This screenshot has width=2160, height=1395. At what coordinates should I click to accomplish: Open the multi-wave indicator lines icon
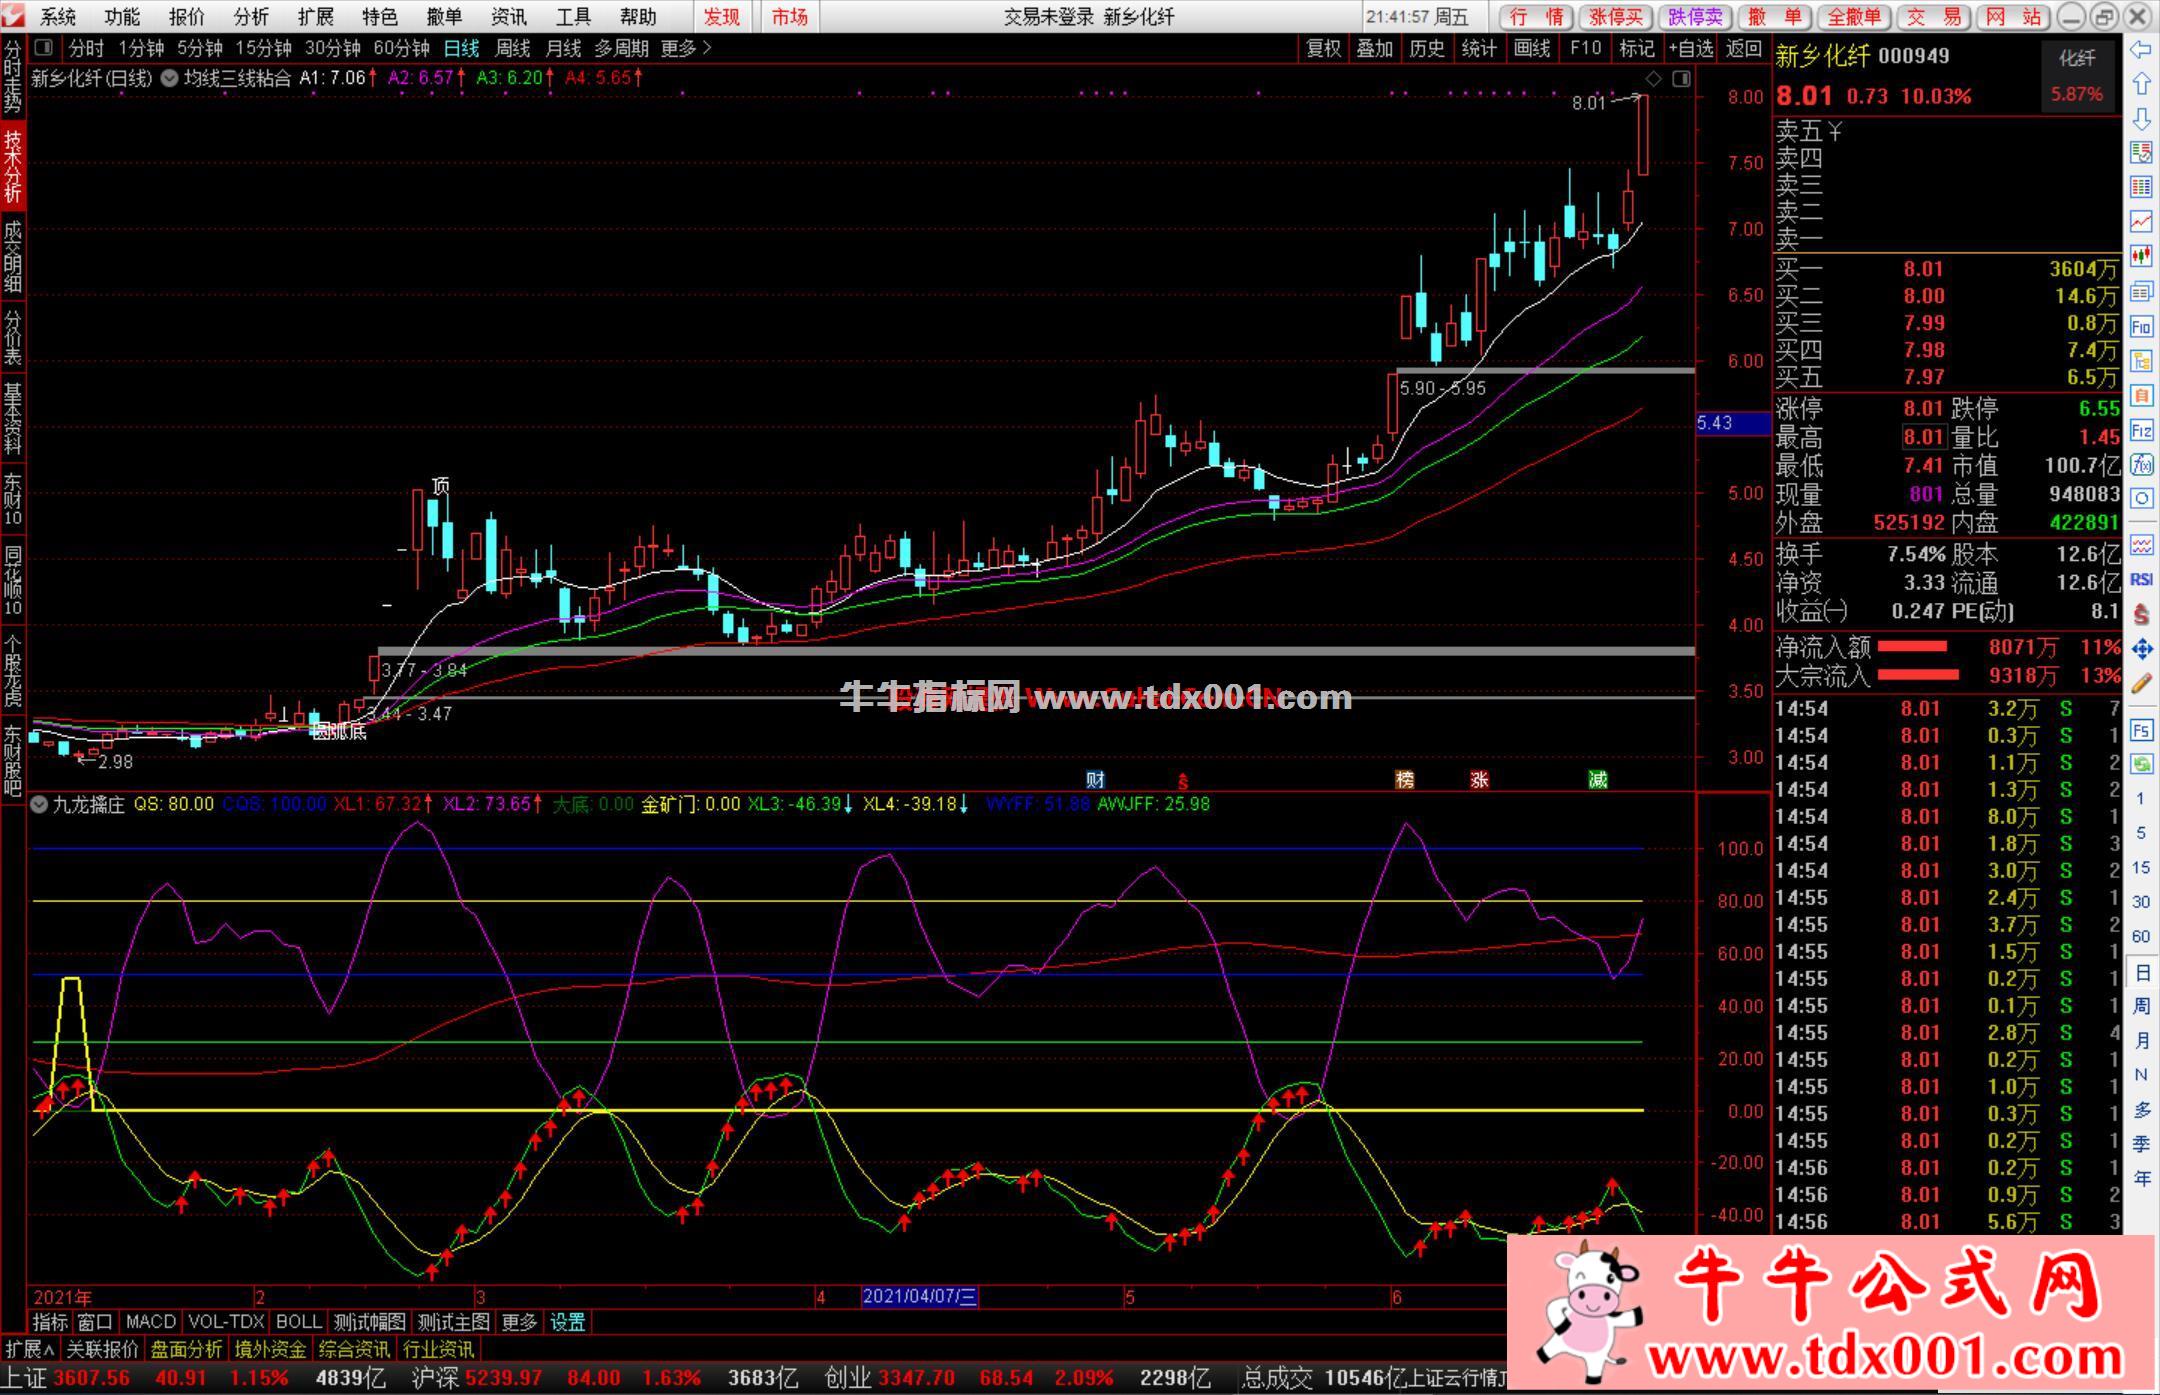2141,545
